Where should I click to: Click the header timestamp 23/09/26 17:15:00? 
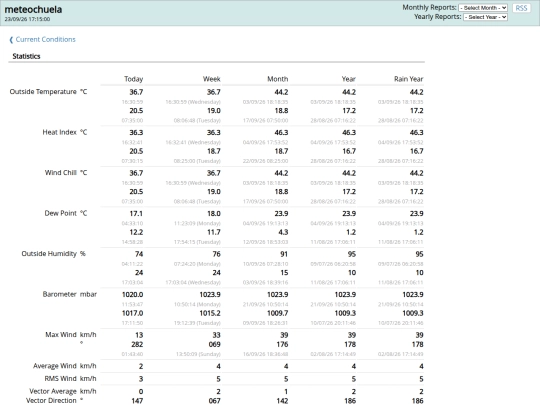coord(27,19)
